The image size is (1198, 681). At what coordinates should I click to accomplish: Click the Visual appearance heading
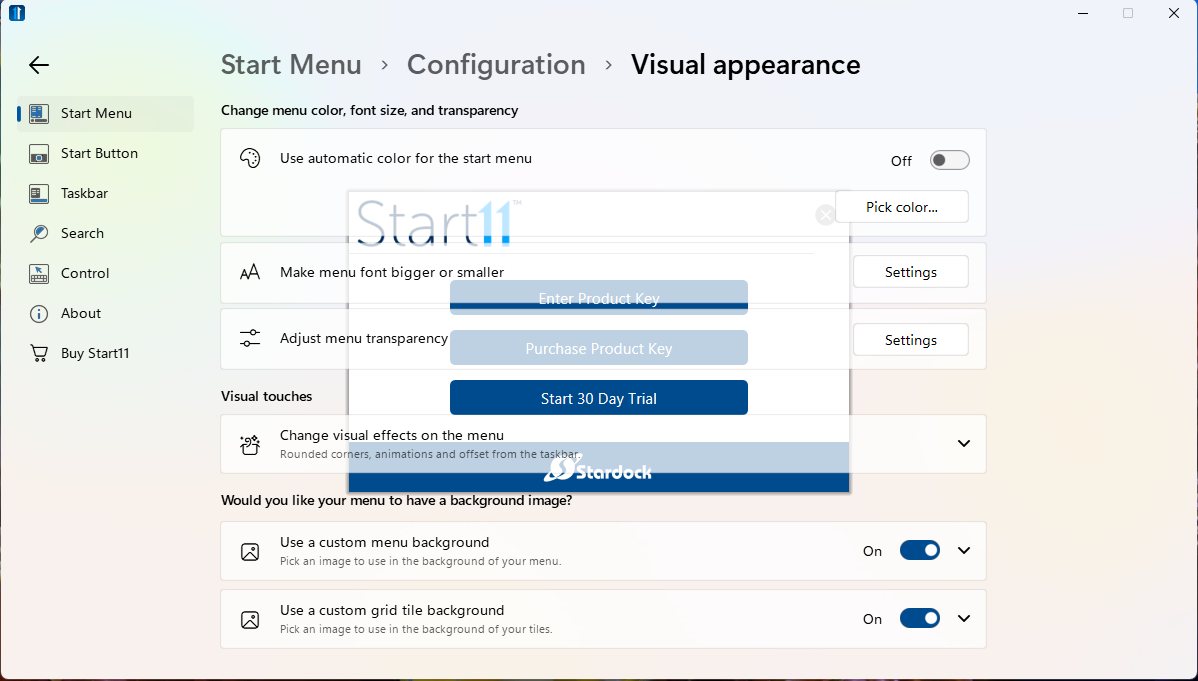(745, 65)
